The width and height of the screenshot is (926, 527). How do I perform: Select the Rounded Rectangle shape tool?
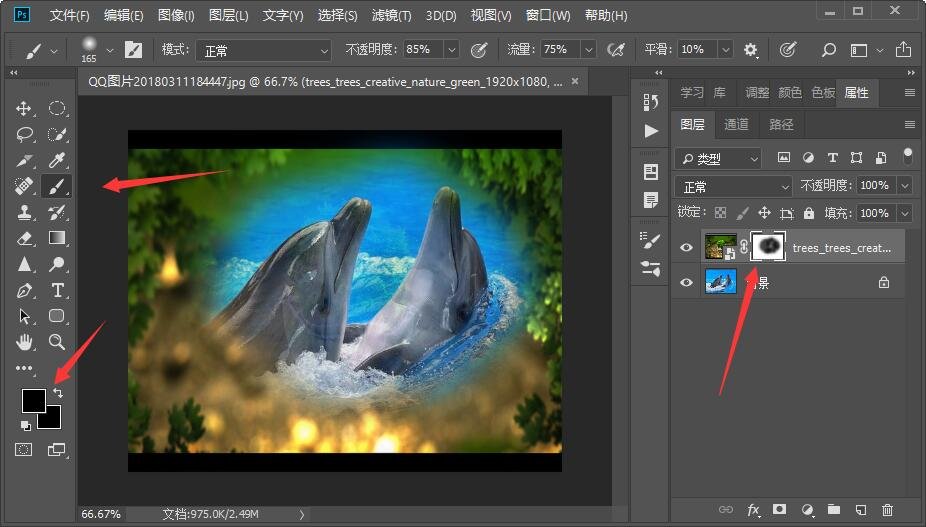(57, 315)
